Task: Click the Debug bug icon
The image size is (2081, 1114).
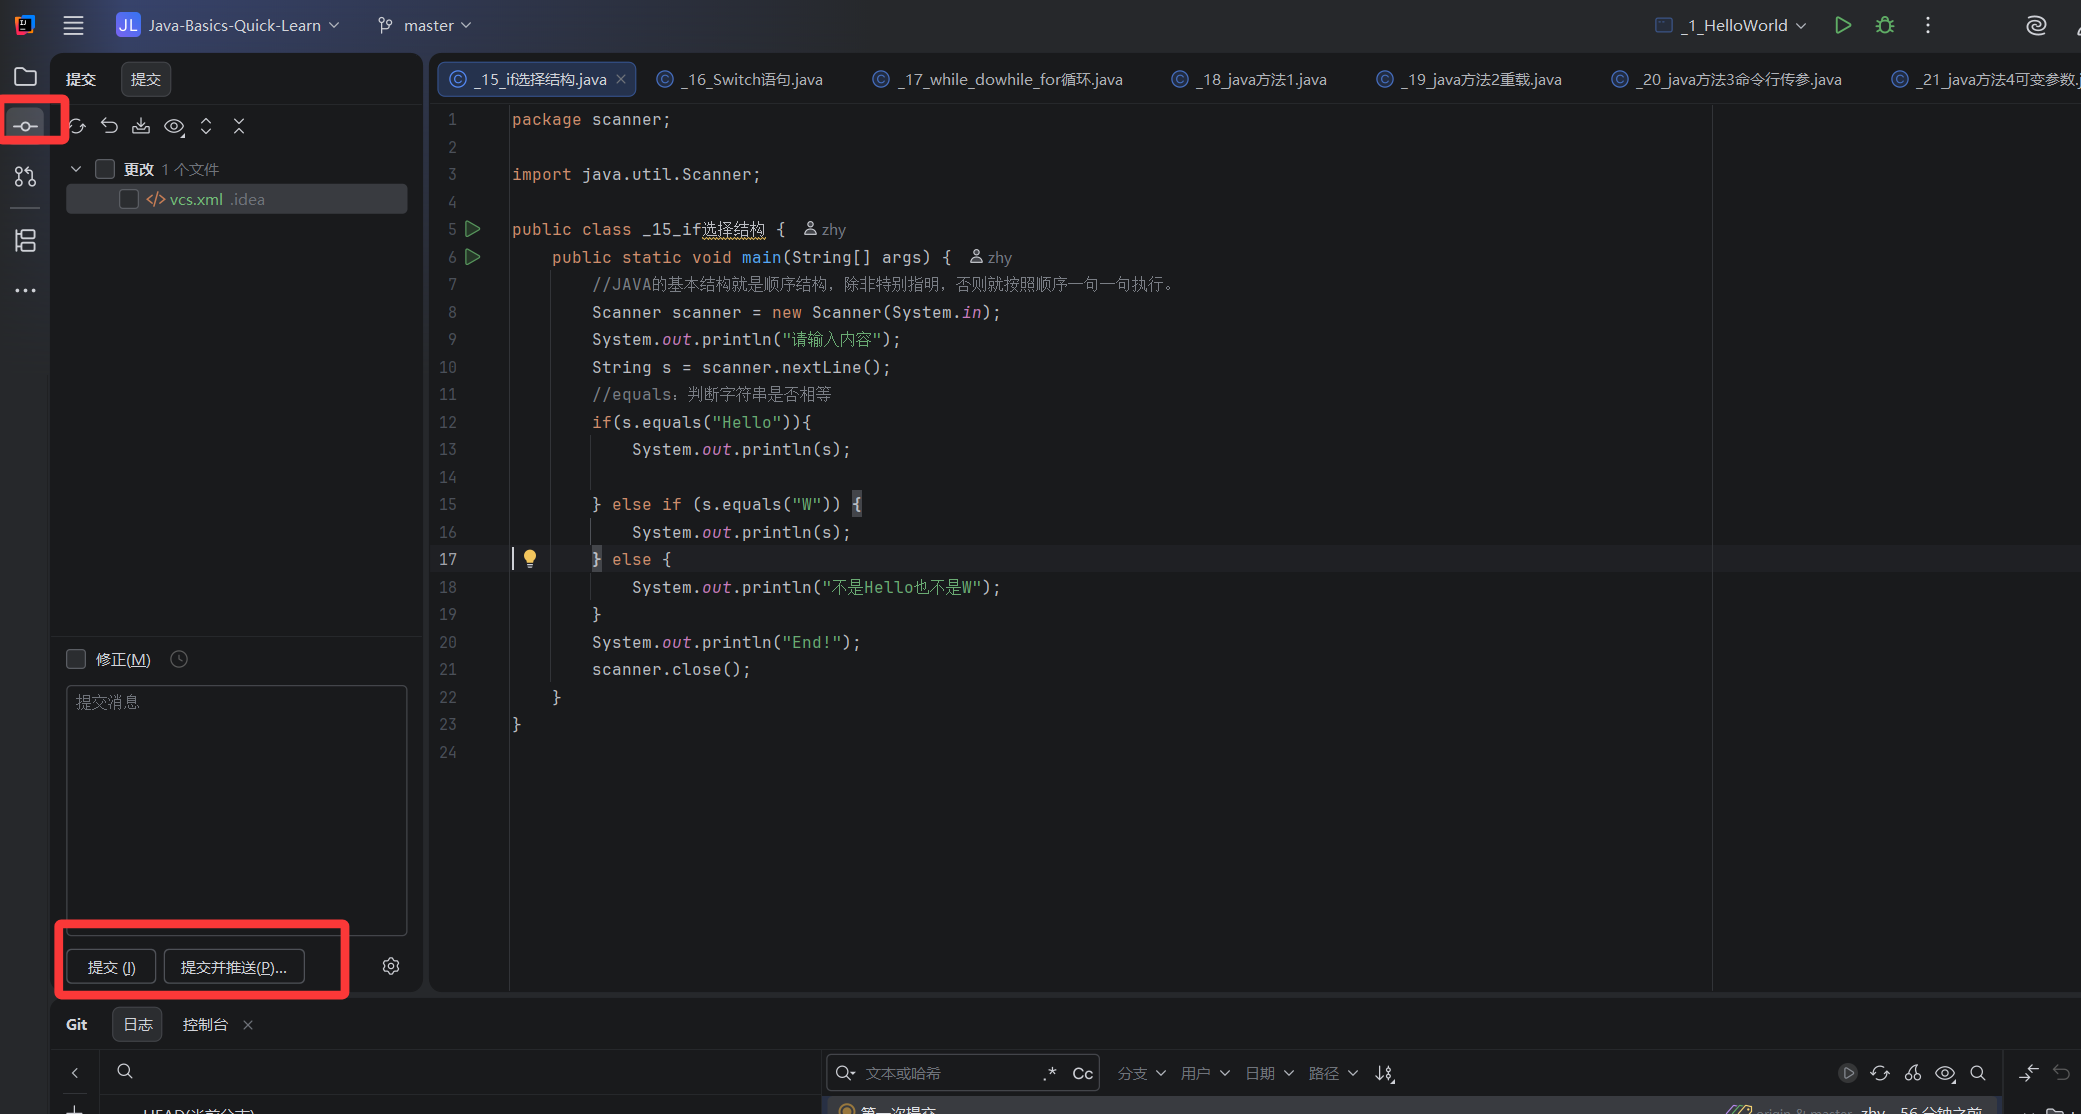Action: [x=1885, y=25]
